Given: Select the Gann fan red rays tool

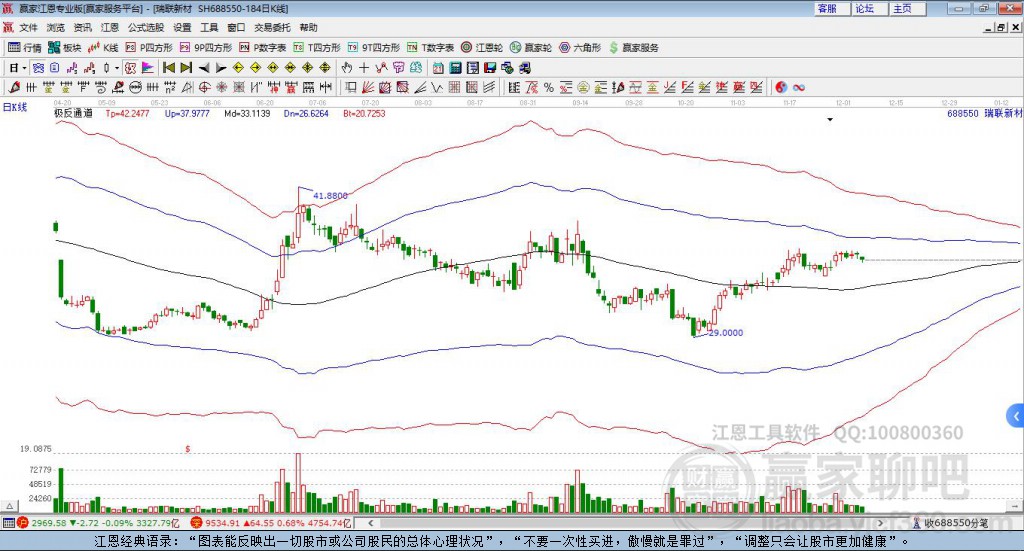Looking at the screenshot, I should pyautogui.click(x=368, y=87).
